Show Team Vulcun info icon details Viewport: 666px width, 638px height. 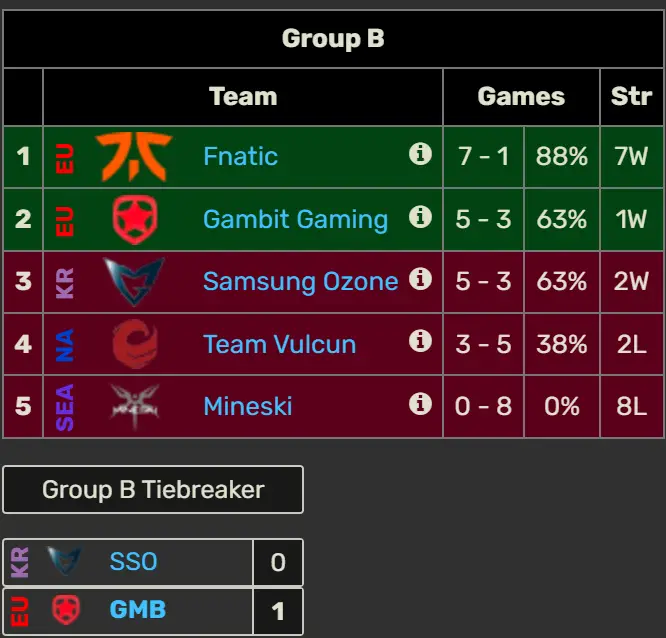(x=420, y=341)
